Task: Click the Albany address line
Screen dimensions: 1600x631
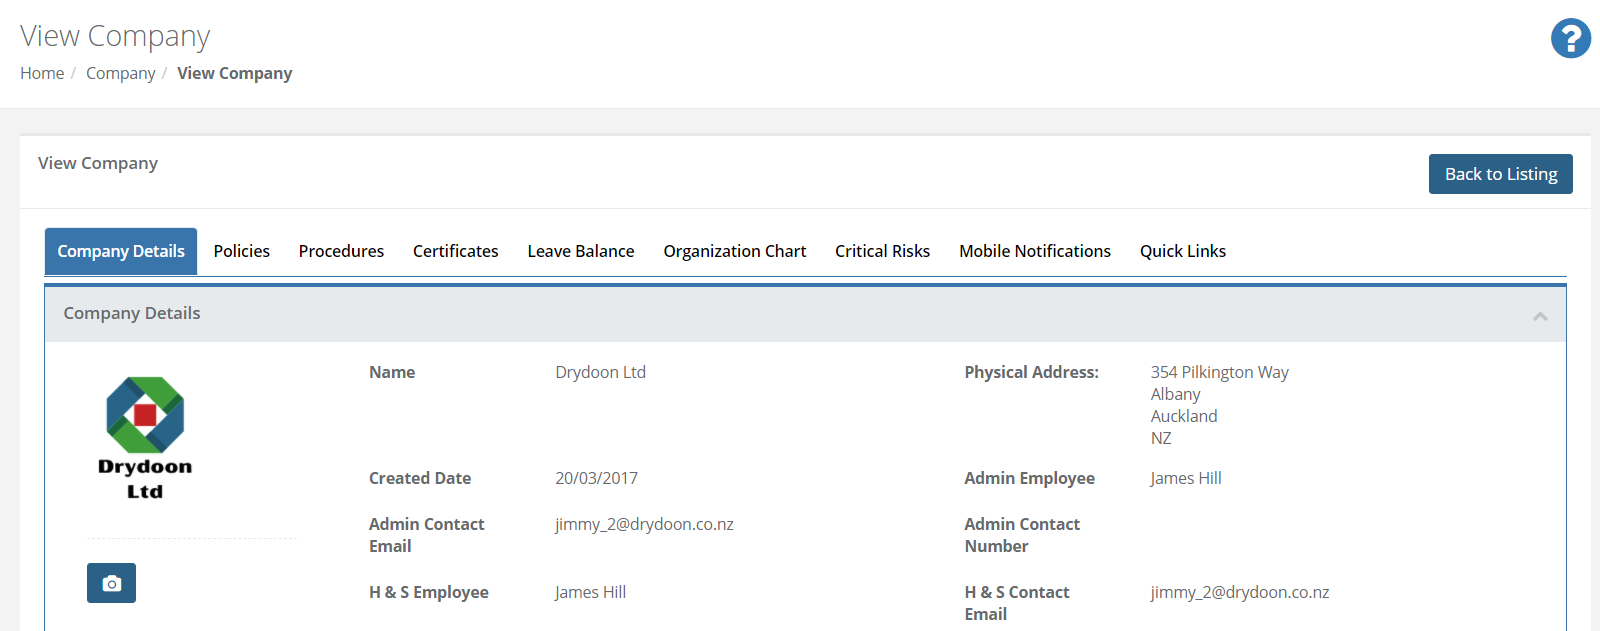Action: pos(1176,394)
